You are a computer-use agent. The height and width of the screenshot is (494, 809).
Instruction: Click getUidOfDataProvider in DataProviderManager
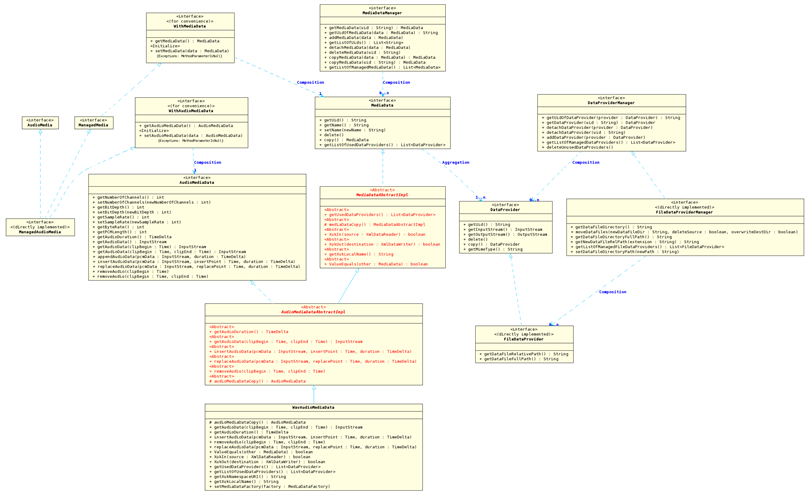click(611, 118)
